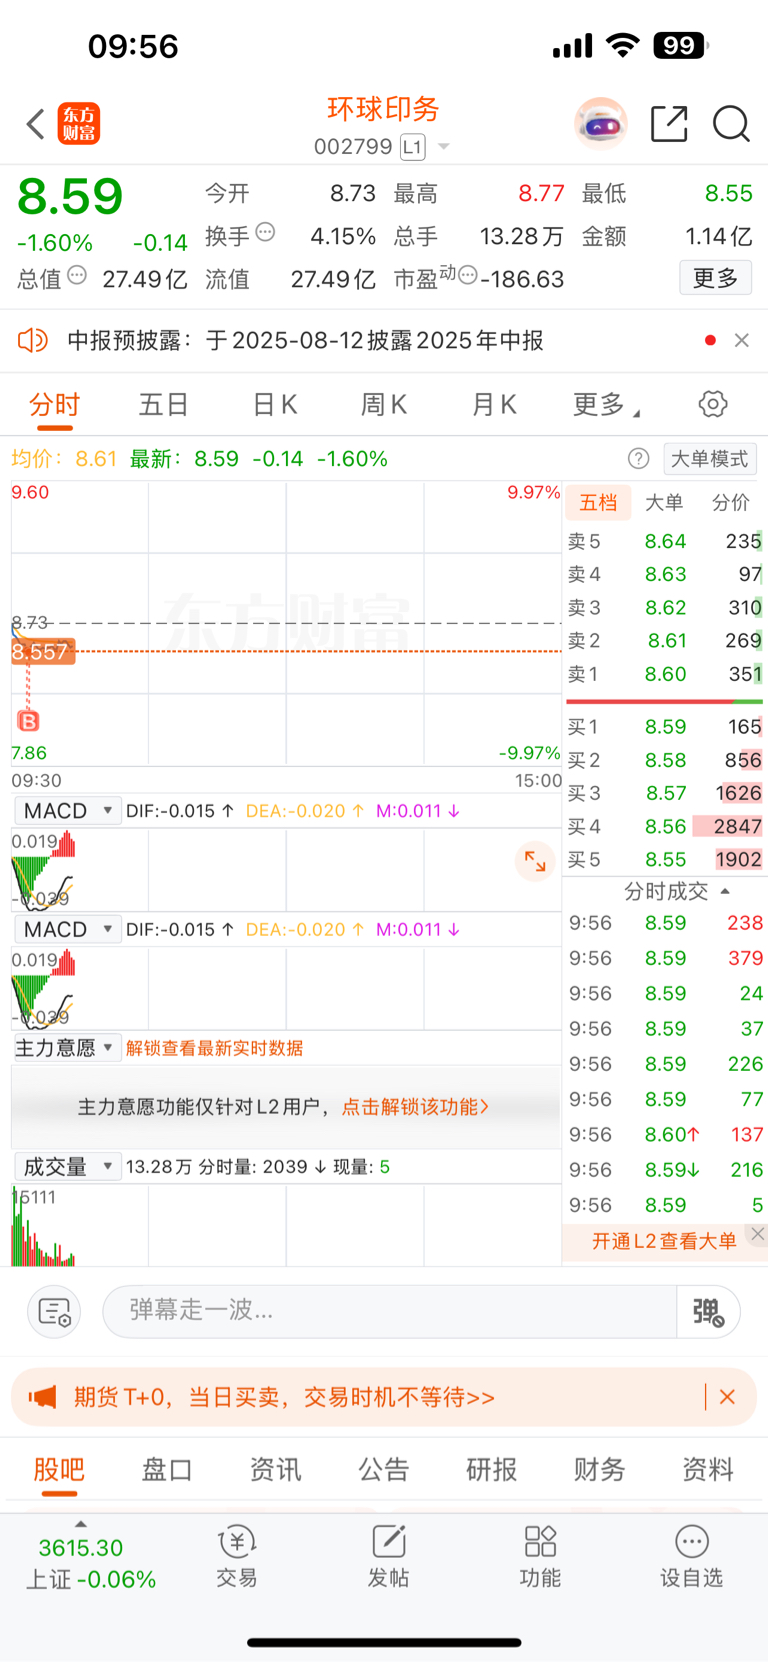768x1662 pixels.
Task: Open first MACD indicator dropdown
Action: click(67, 811)
